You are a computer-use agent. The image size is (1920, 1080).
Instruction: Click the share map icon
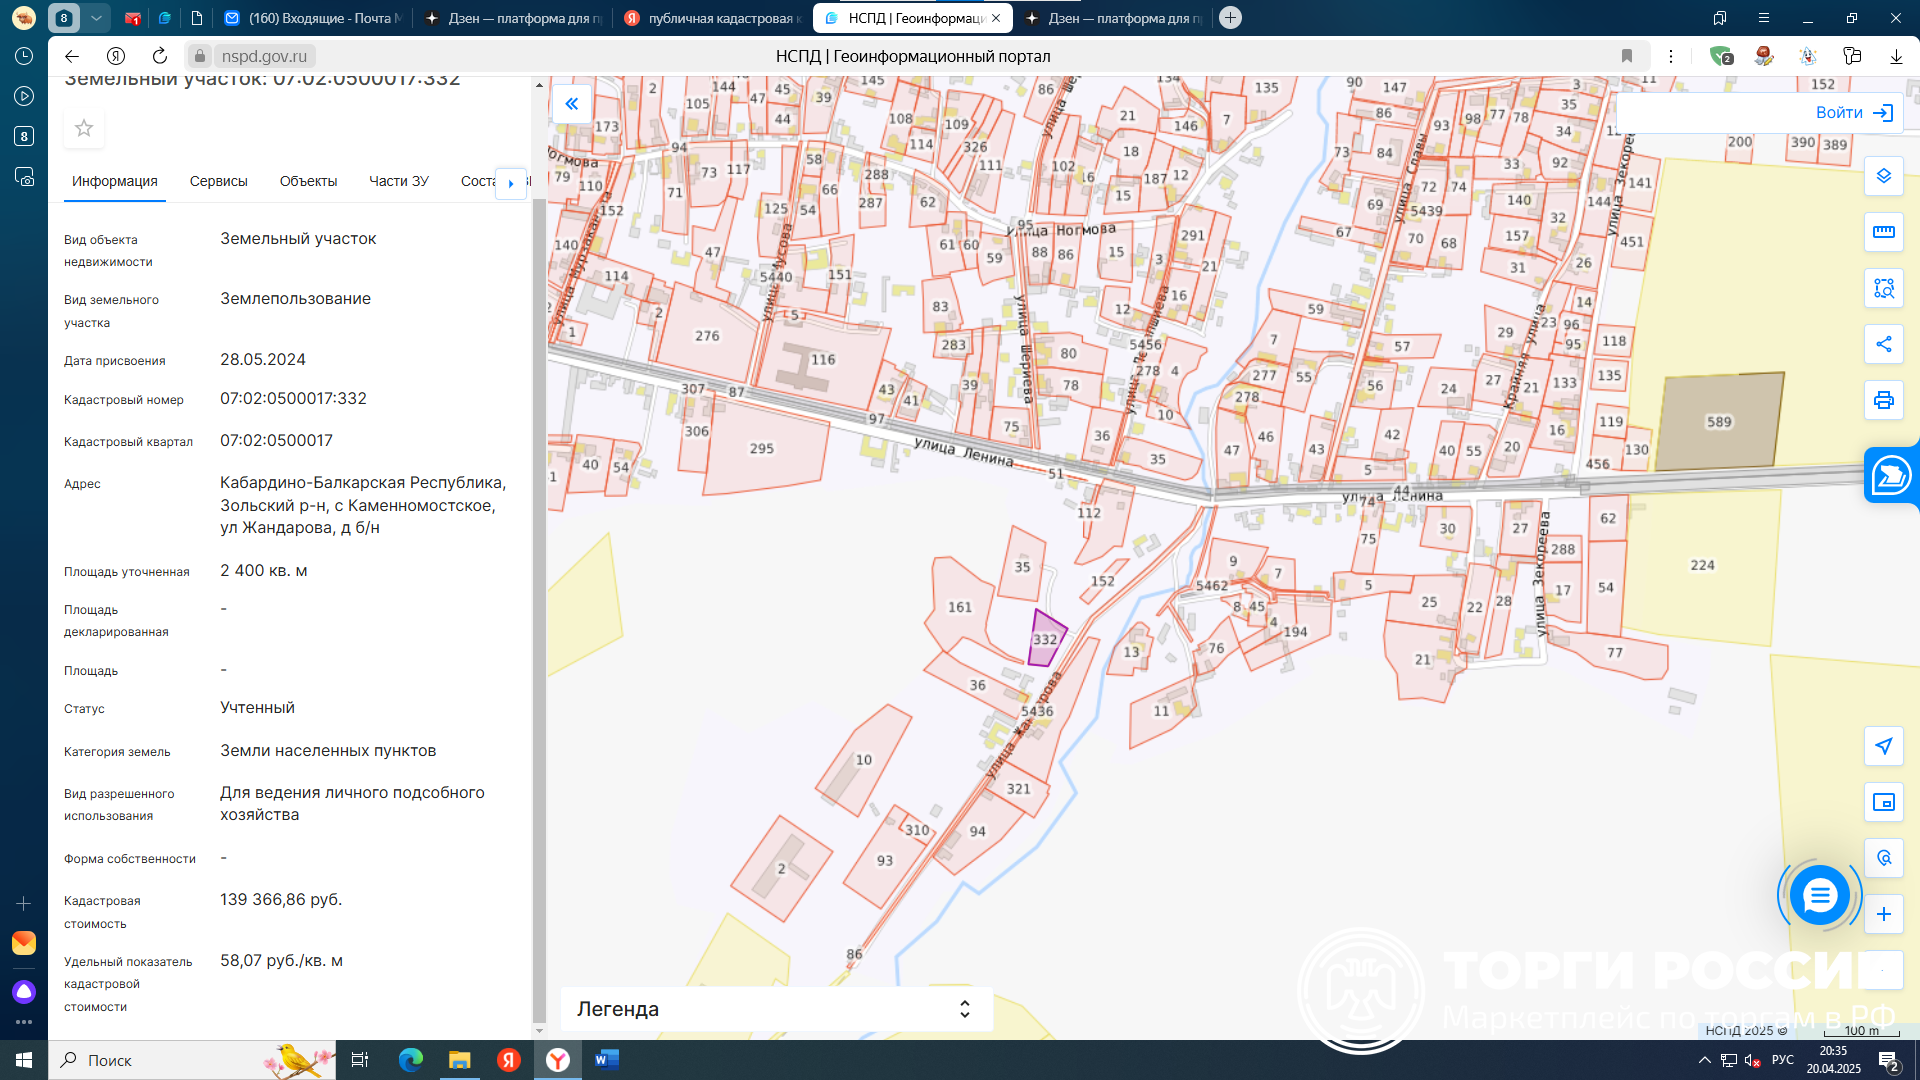[1884, 344]
